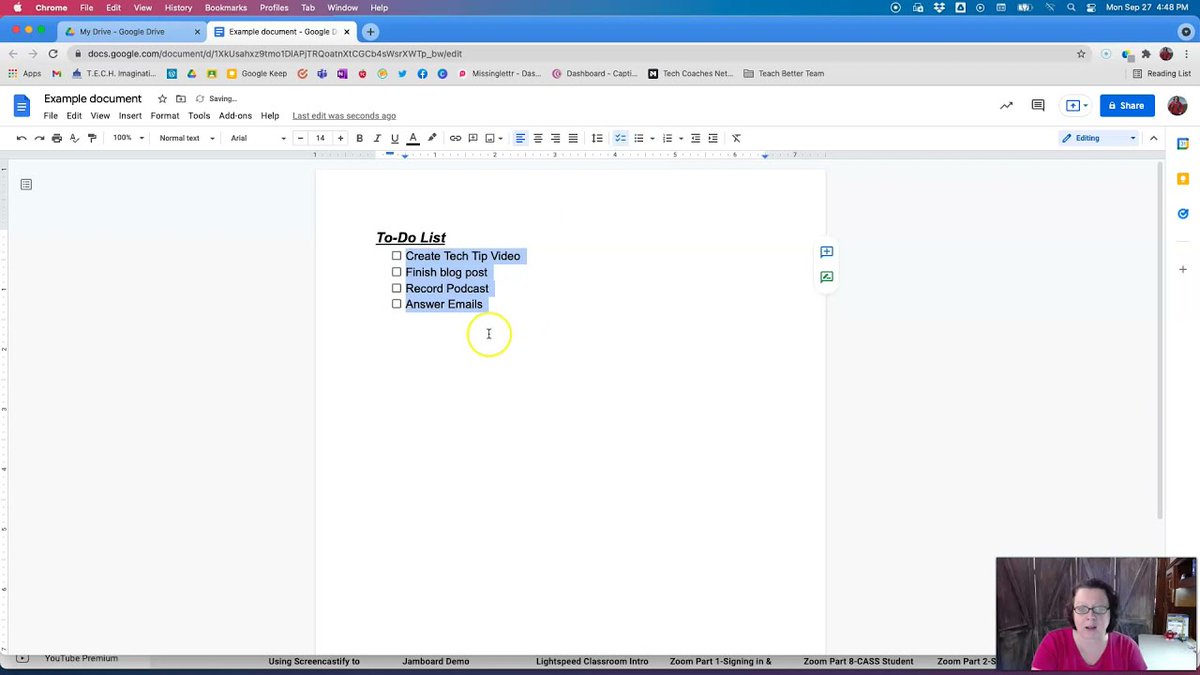
Task: Open the Editing mode dropdown
Action: (x=1099, y=138)
